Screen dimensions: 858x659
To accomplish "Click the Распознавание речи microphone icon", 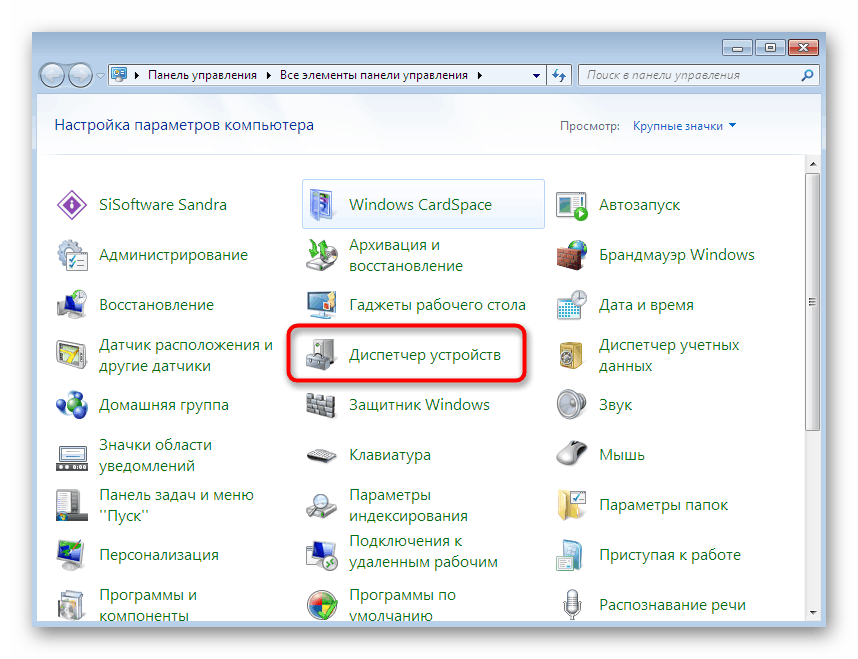I will (x=572, y=604).
